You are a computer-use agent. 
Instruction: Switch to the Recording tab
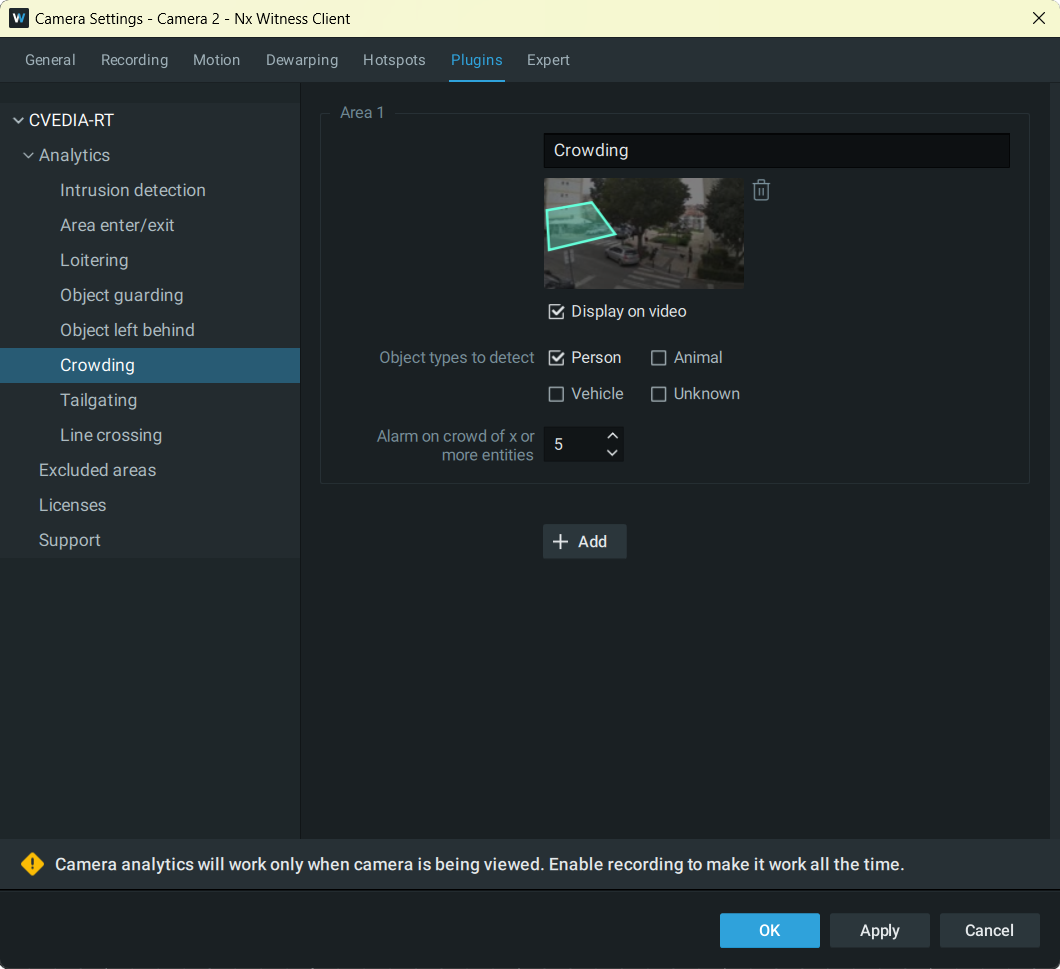pyautogui.click(x=135, y=60)
